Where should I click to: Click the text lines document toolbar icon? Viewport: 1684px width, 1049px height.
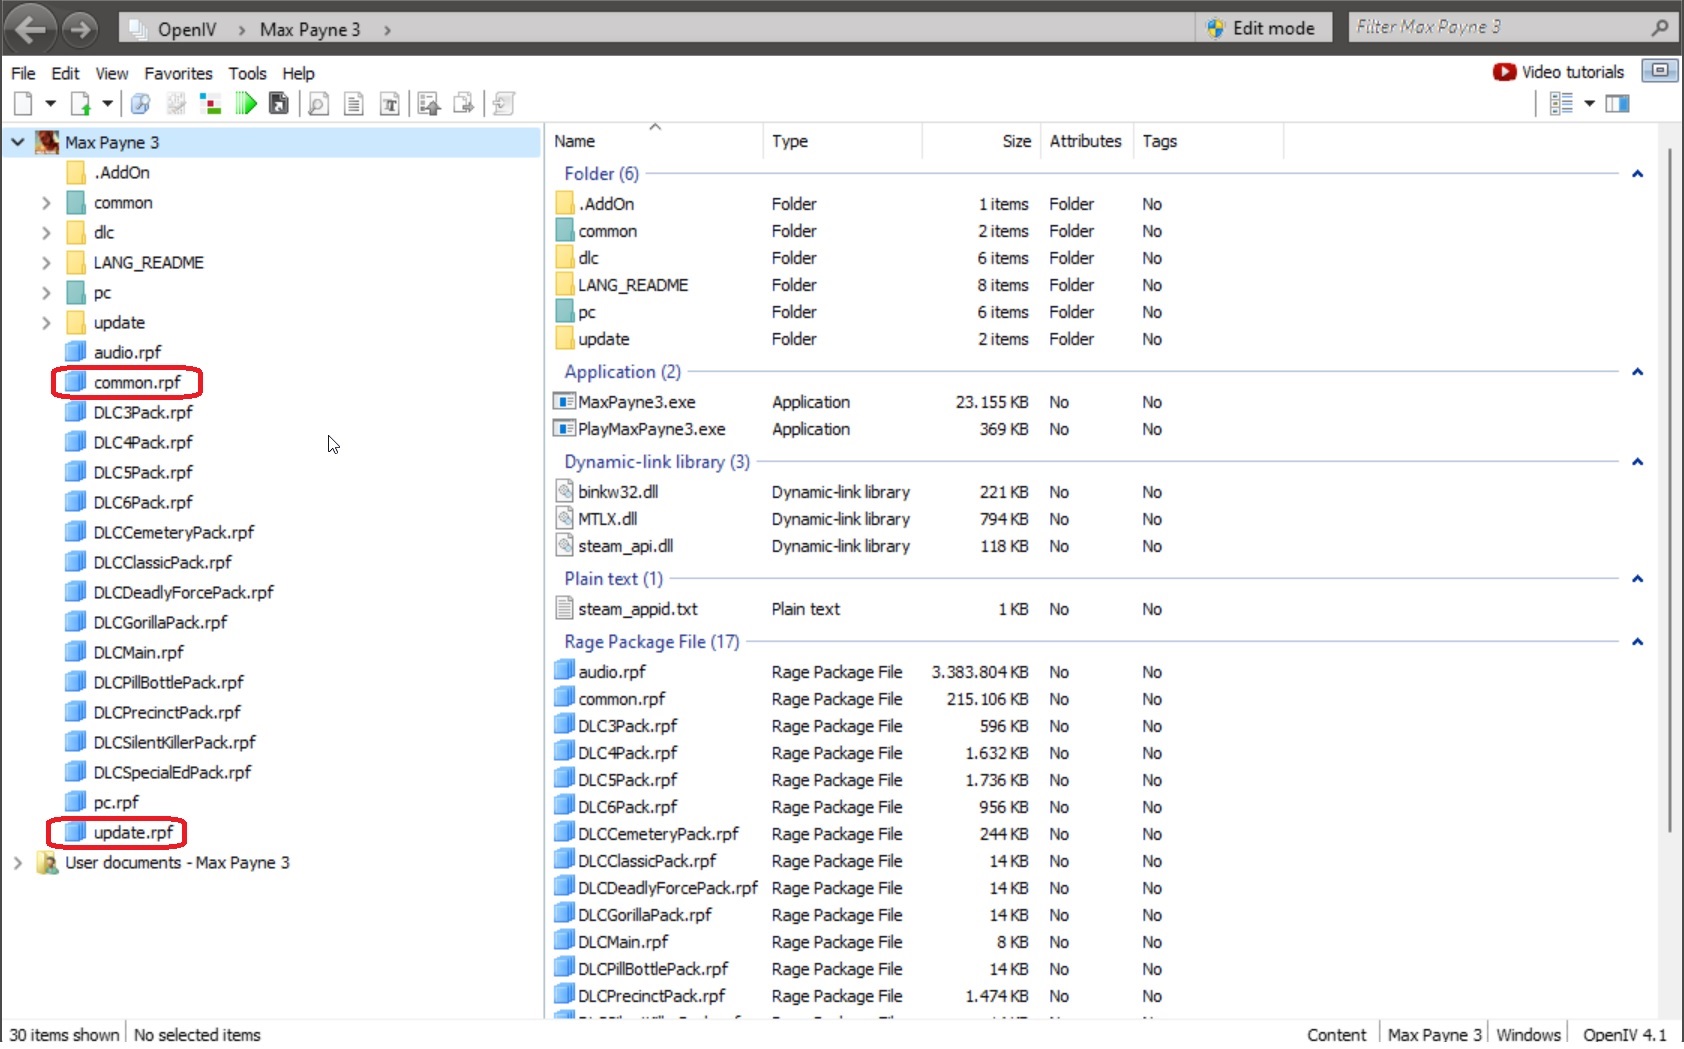click(x=354, y=103)
